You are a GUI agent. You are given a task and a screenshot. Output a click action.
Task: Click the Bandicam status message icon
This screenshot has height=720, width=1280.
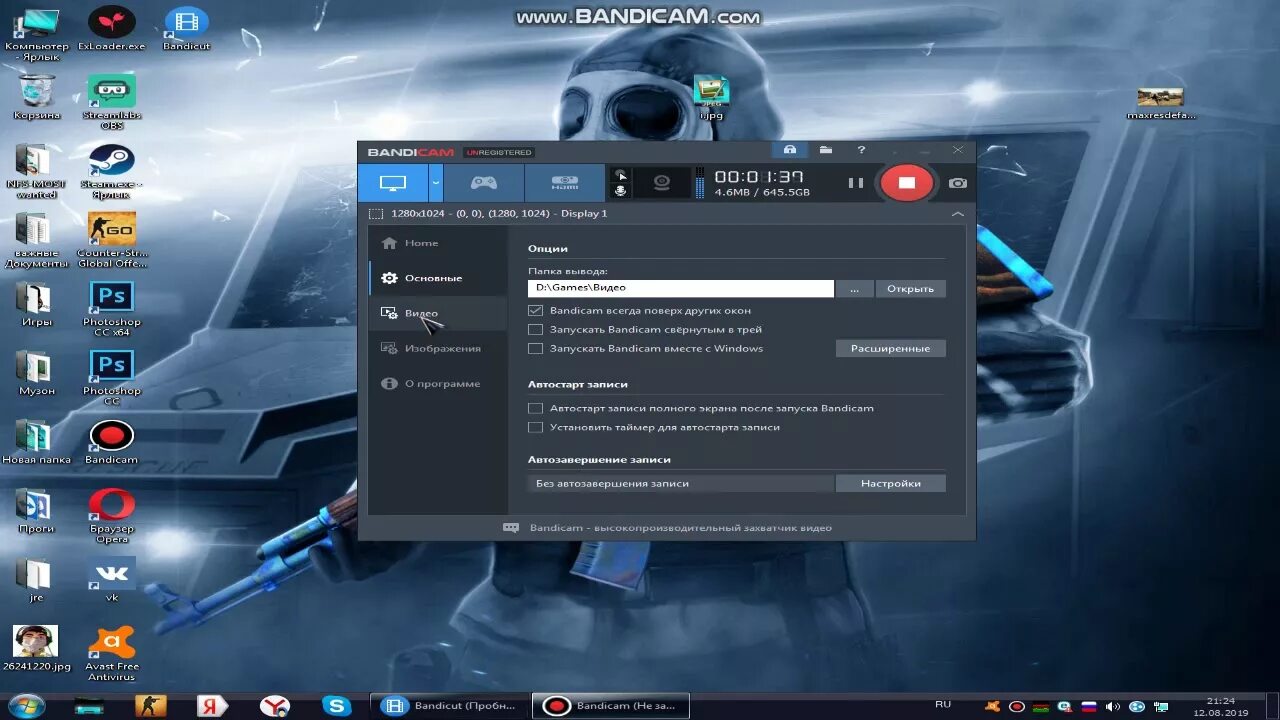pos(511,528)
